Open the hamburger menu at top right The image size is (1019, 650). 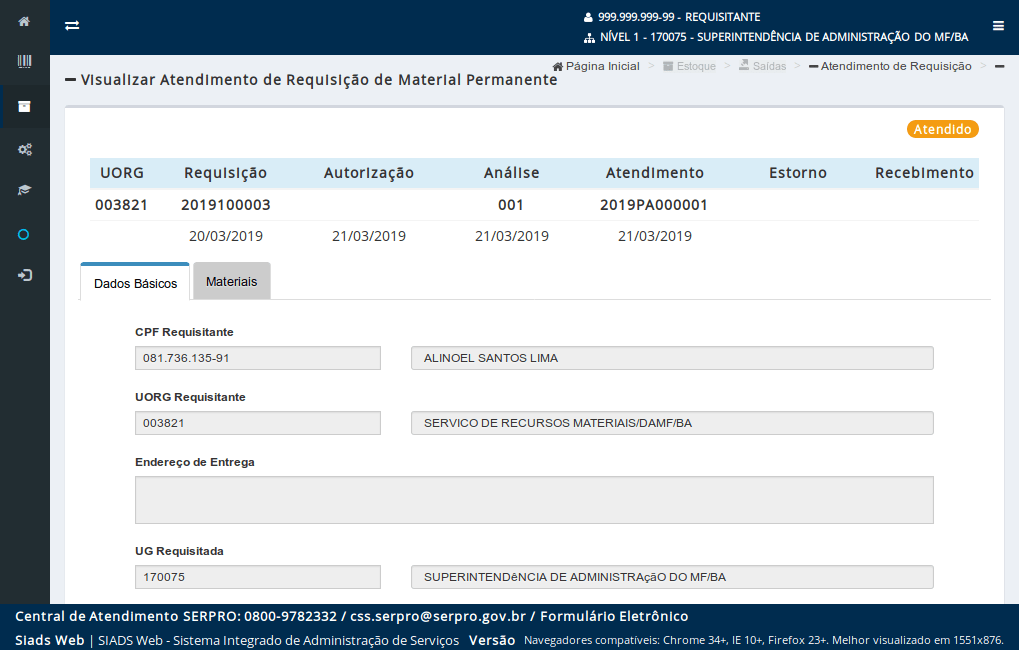[x=998, y=25]
